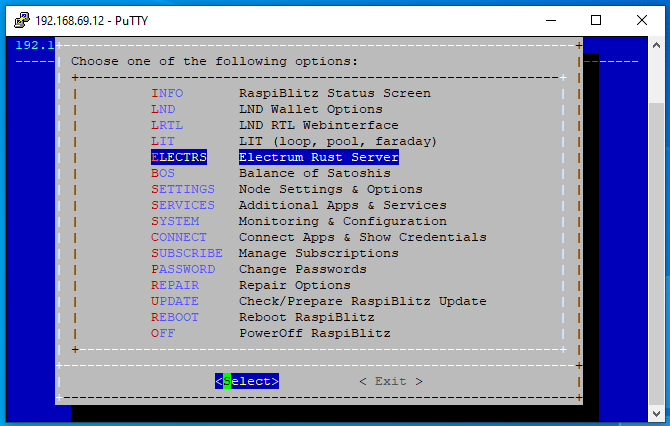Click 'Manage Subscriptions' description text
670x426 pixels.
[319, 253]
